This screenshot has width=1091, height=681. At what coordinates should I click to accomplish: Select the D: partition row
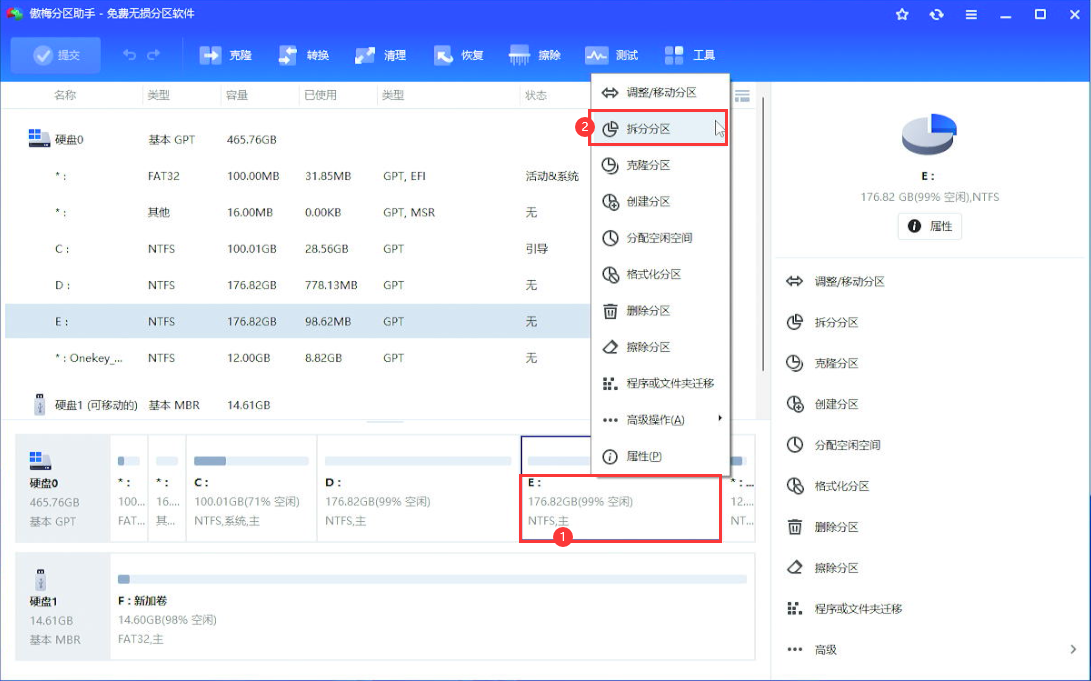point(297,285)
